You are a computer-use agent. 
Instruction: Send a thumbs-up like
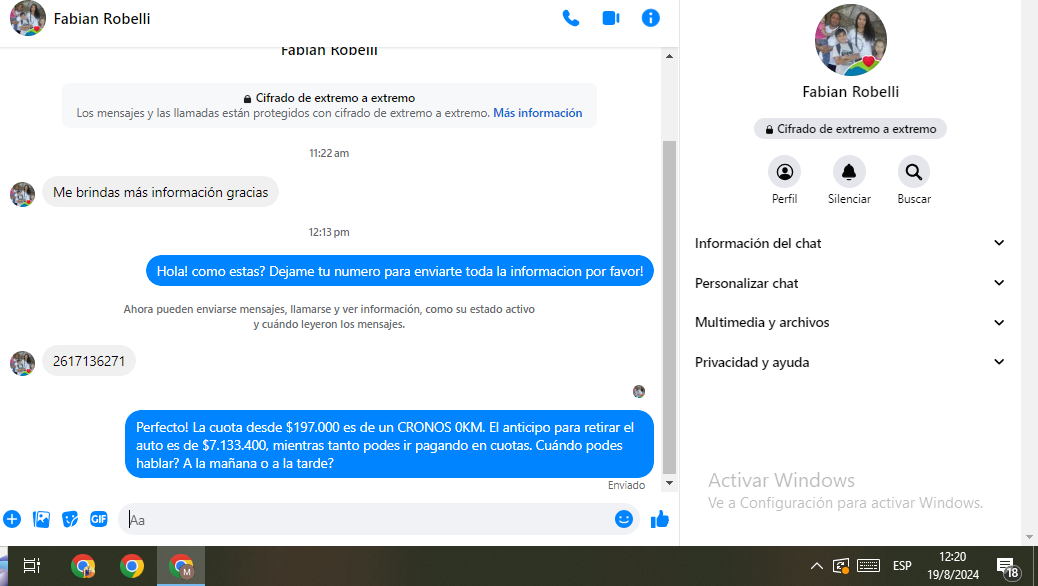click(x=660, y=519)
